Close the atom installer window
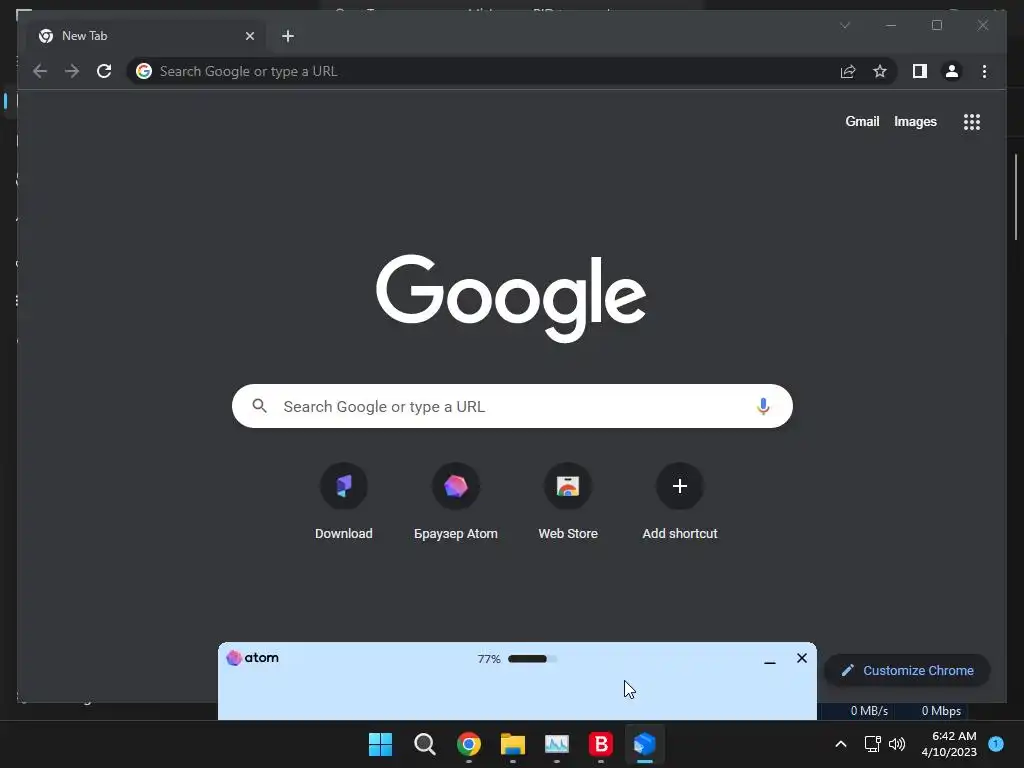Viewport: 1024px width, 768px height. click(x=802, y=658)
